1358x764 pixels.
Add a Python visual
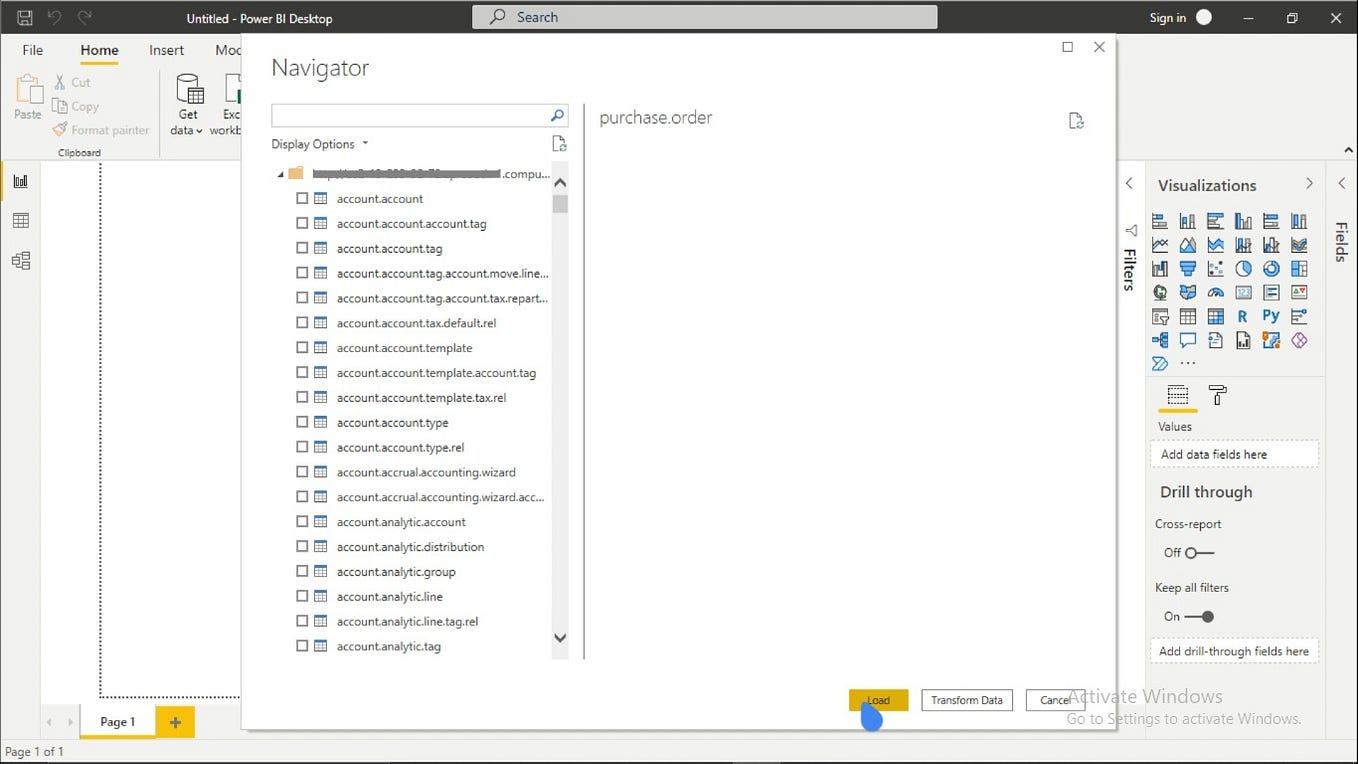click(x=1270, y=315)
